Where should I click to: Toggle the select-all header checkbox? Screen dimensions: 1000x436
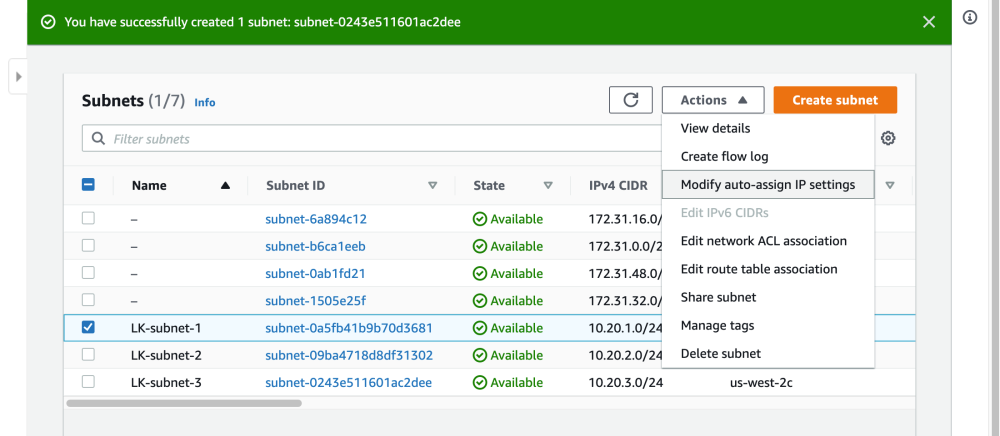(88, 185)
